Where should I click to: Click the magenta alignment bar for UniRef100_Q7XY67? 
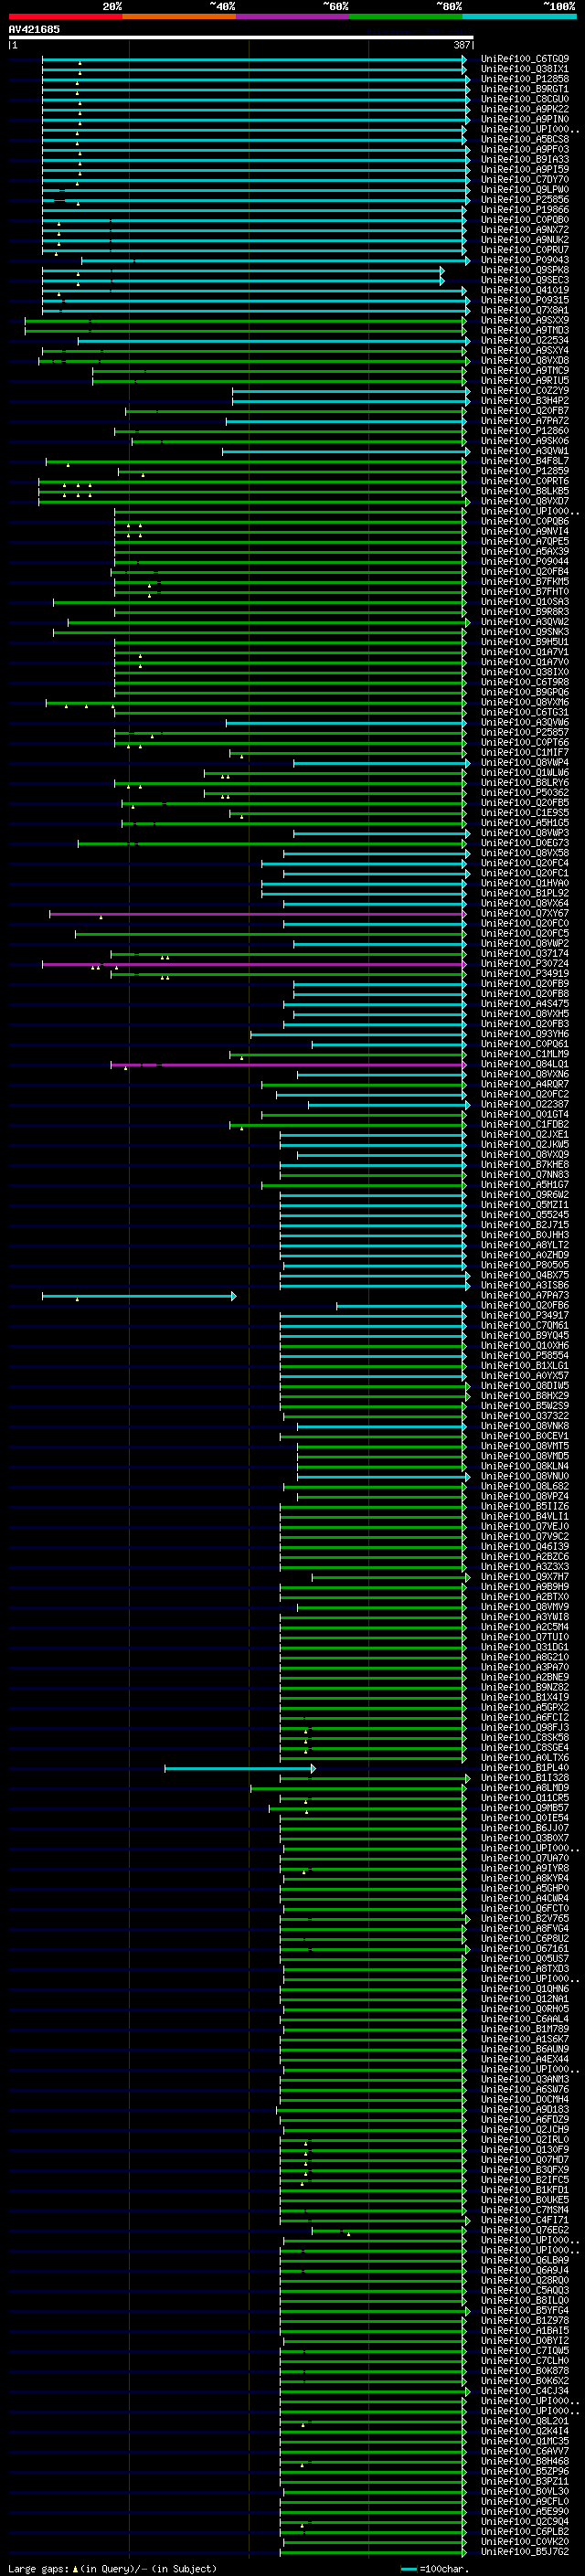point(258,913)
